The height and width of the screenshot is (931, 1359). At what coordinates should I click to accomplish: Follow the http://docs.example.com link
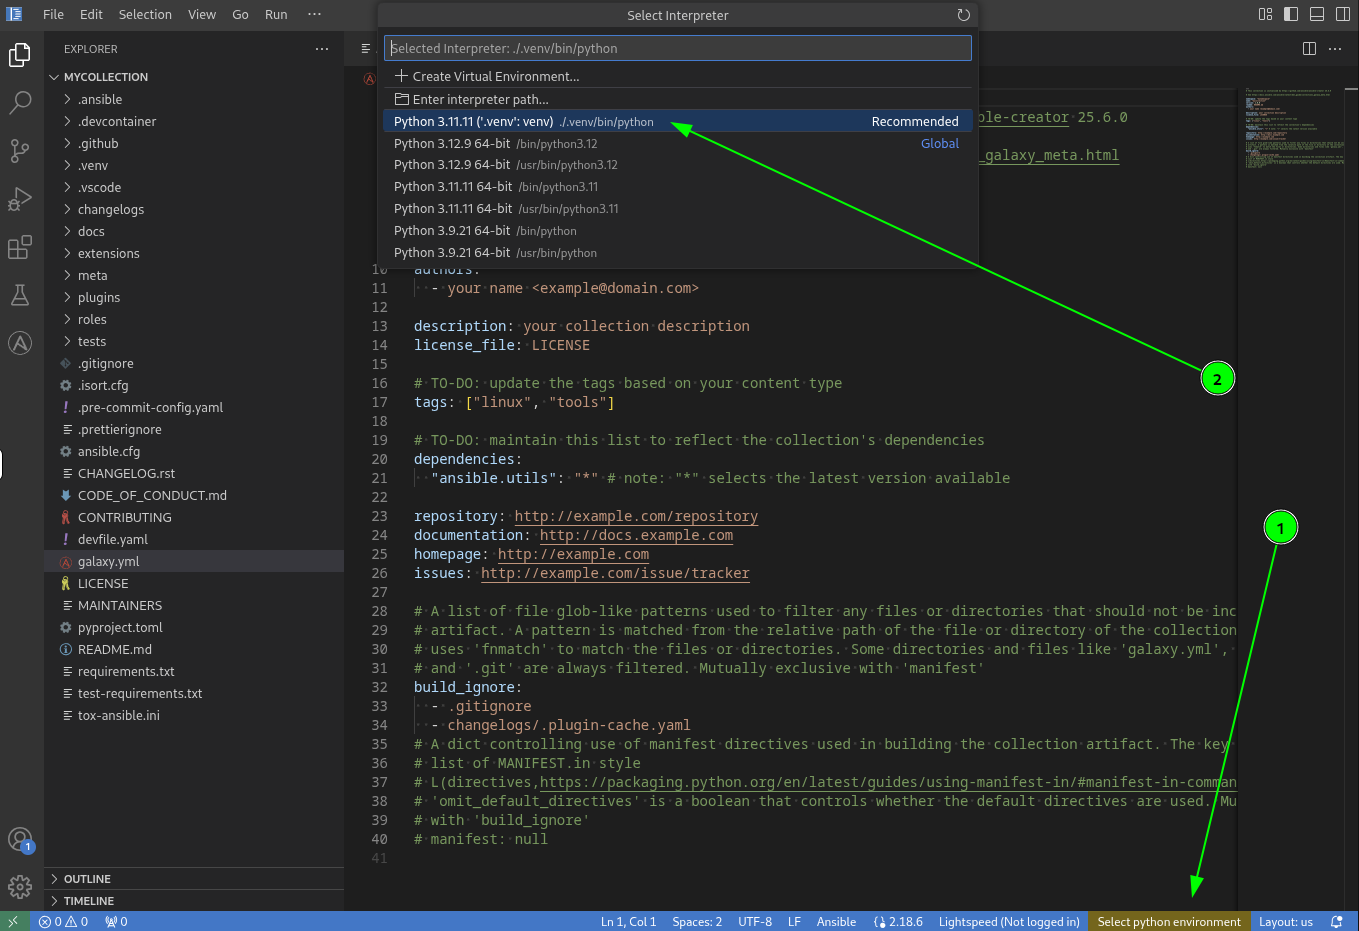(636, 535)
